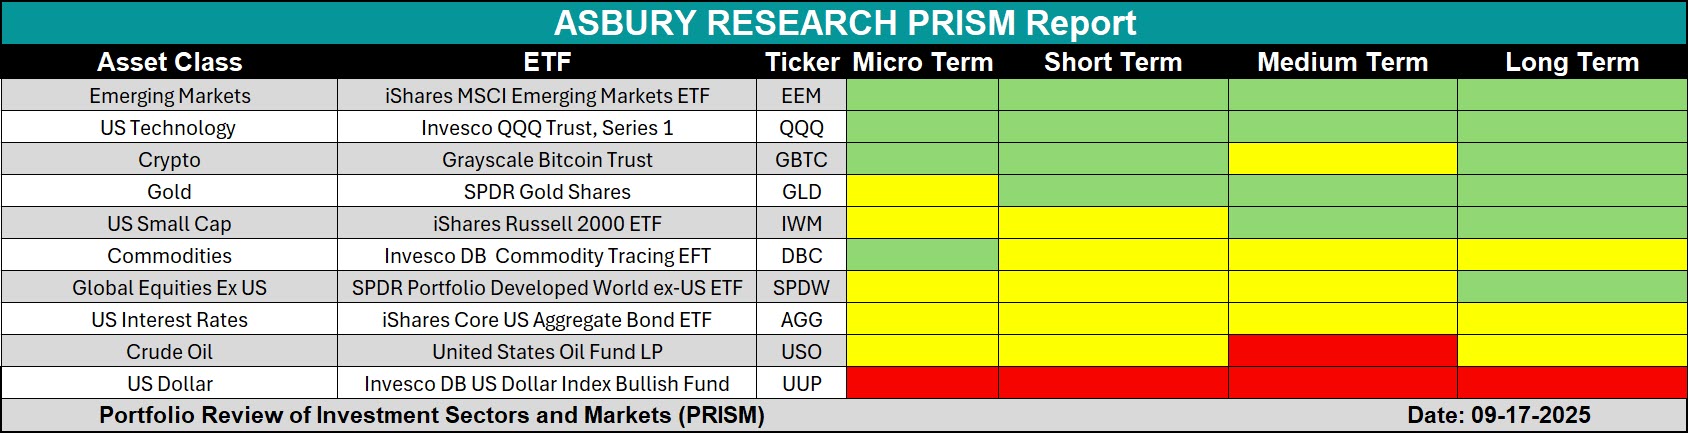Select the Emerging Markets asset class cell
Screen dimensions: 1688x433
(169, 96)
